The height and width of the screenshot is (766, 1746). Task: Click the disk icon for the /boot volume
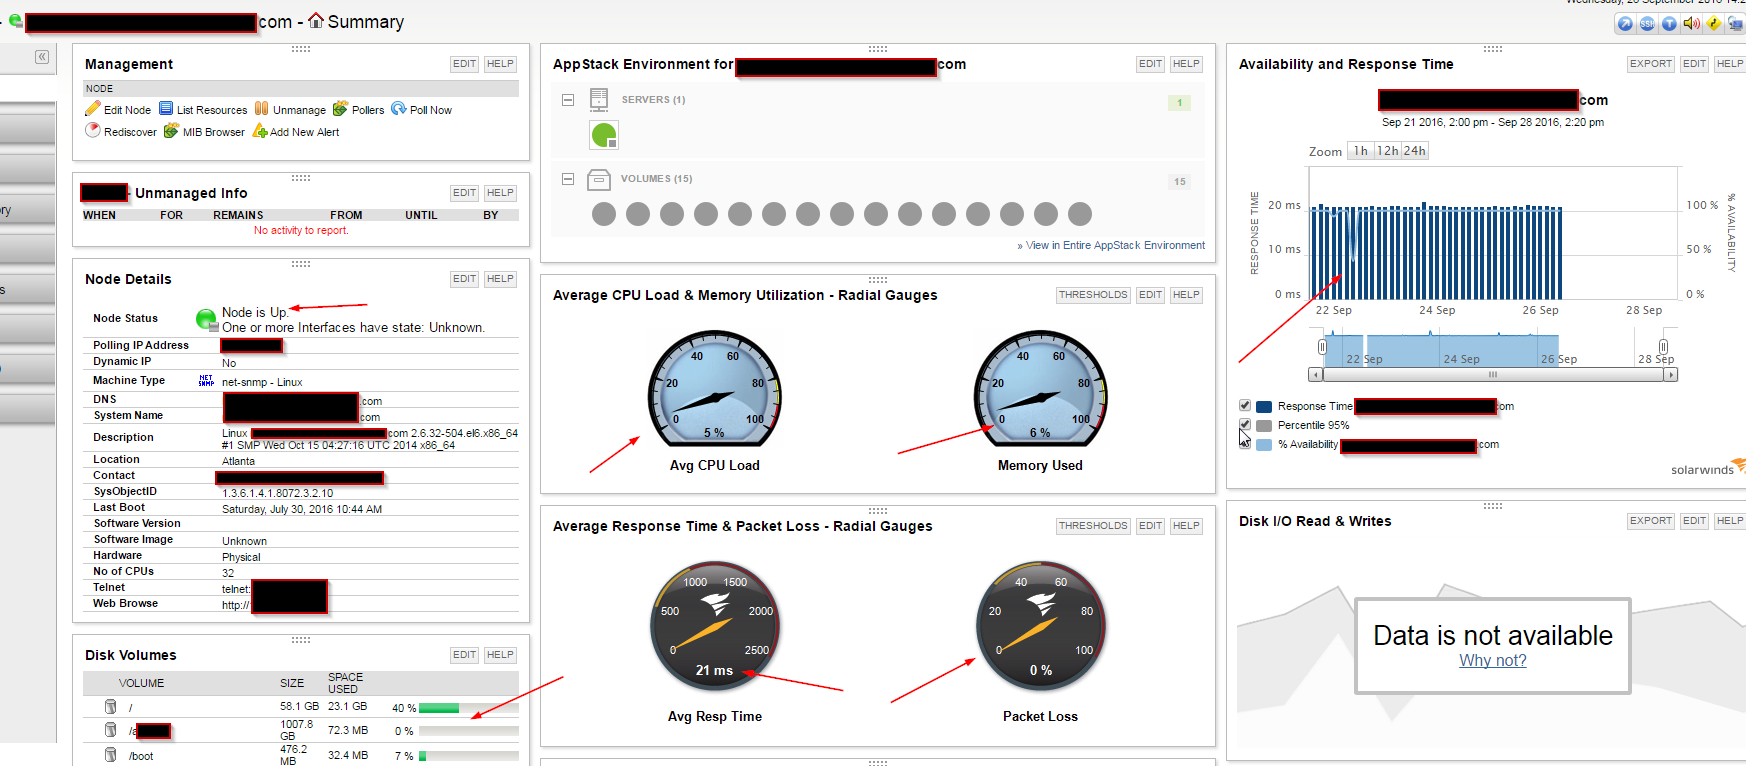tap(110, 754)
